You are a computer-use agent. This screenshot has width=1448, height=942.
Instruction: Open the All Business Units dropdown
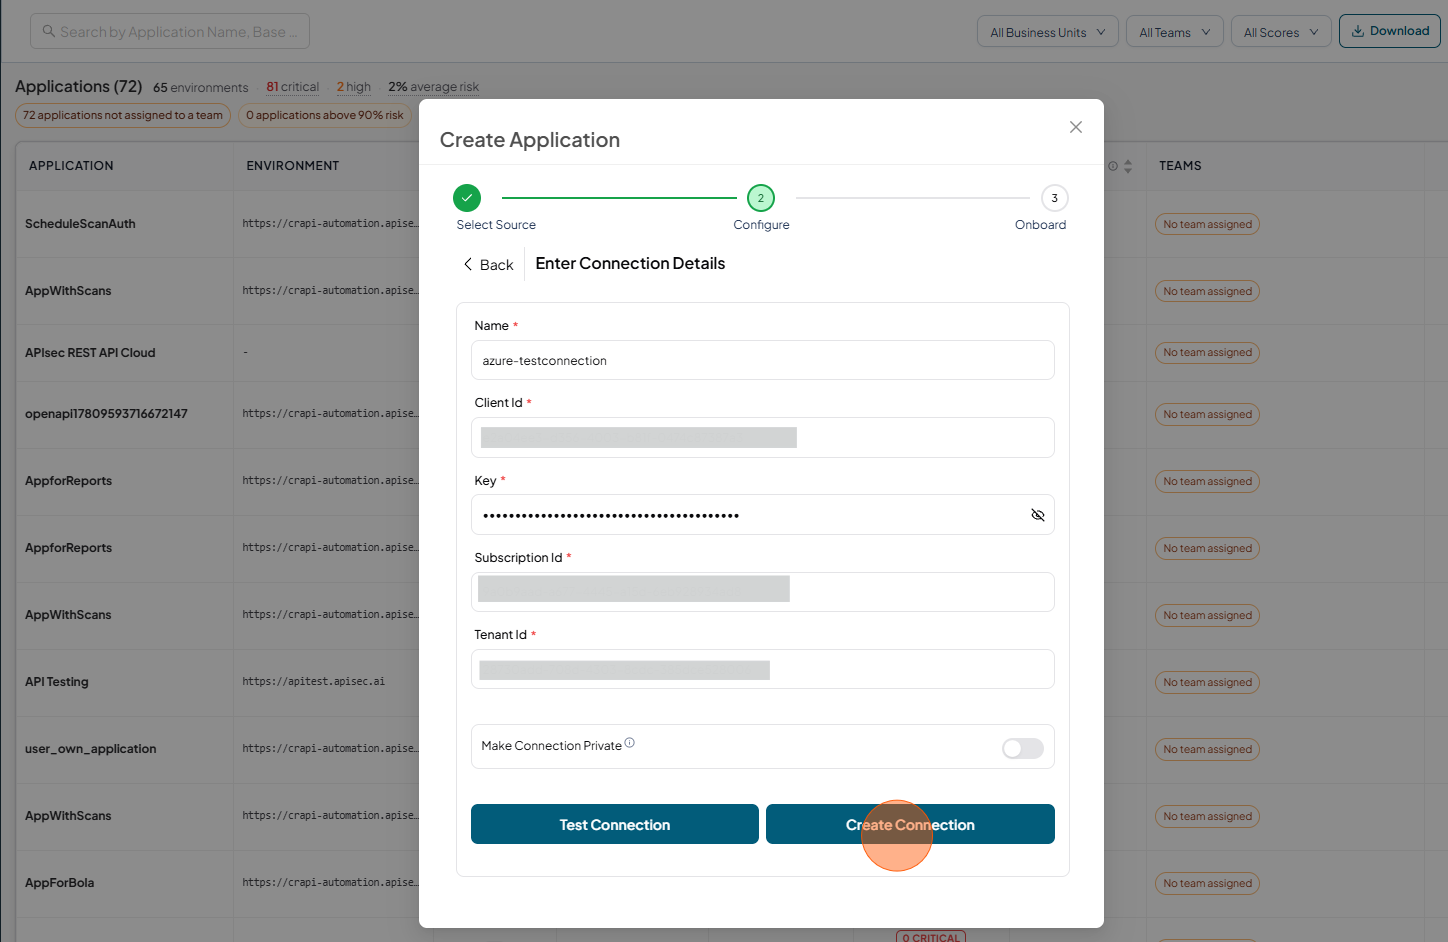1048,32
